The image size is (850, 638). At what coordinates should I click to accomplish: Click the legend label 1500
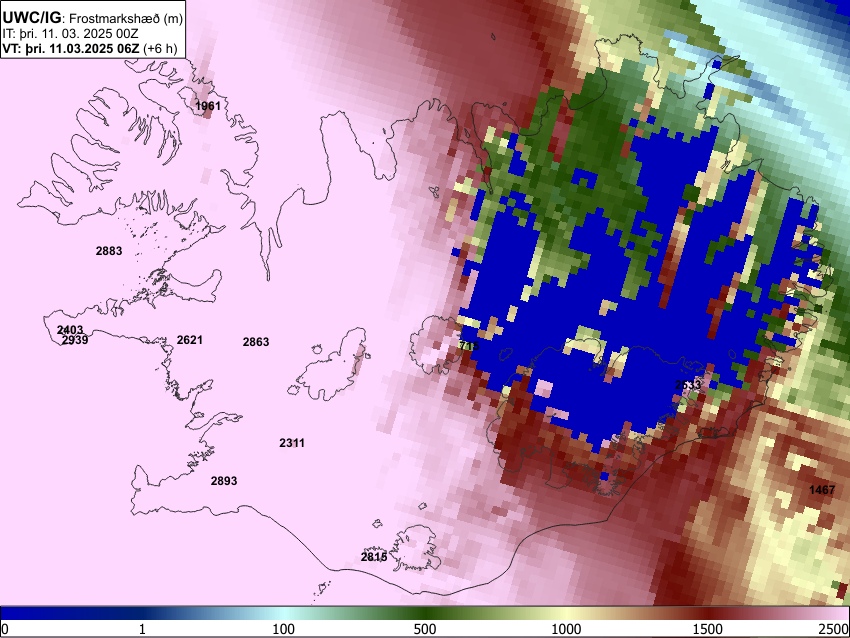[708, 629]
